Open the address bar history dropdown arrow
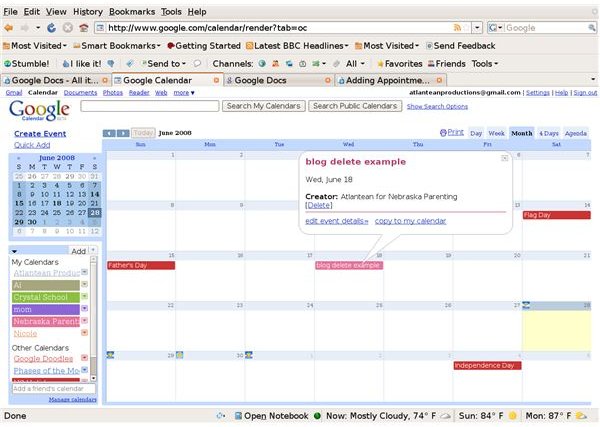Image resolution: width=600 pixels, height=427 pixels. (477, 28)
